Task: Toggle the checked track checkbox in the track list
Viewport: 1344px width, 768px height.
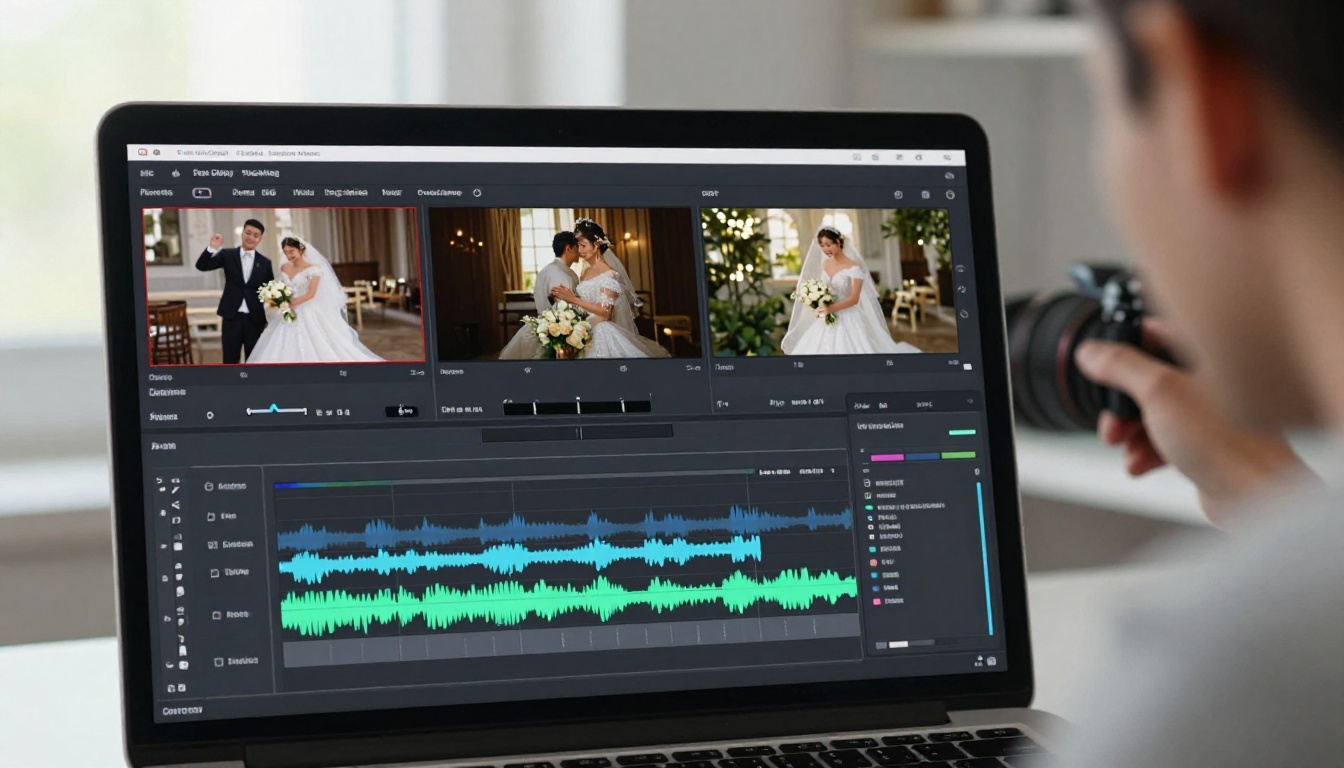Action: pos(213,545)
